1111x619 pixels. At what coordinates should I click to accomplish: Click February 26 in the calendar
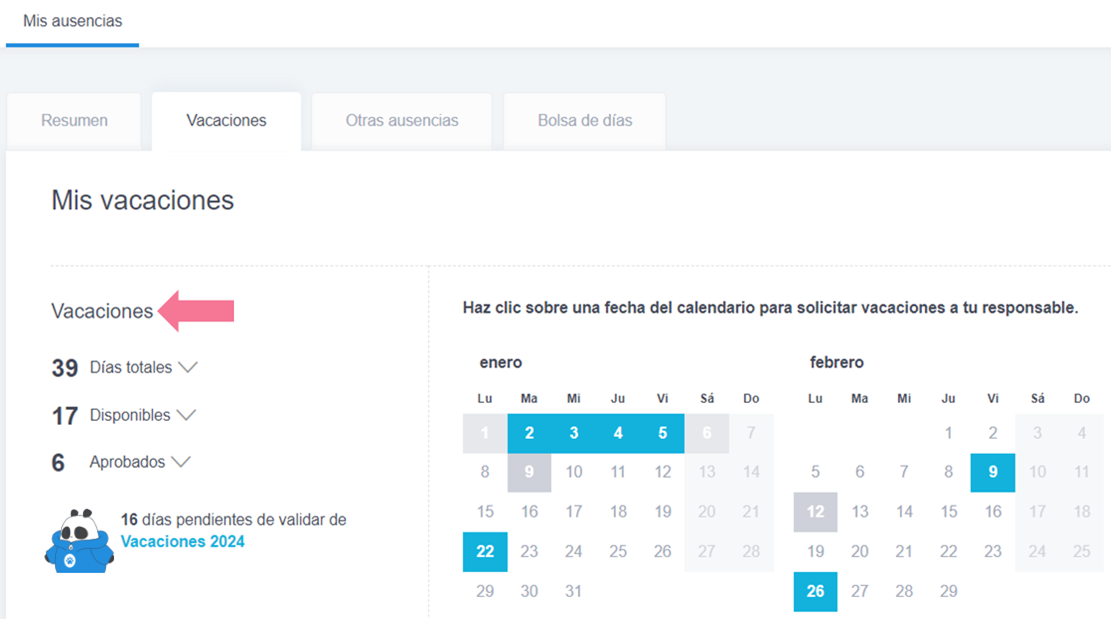pos(815,591)
